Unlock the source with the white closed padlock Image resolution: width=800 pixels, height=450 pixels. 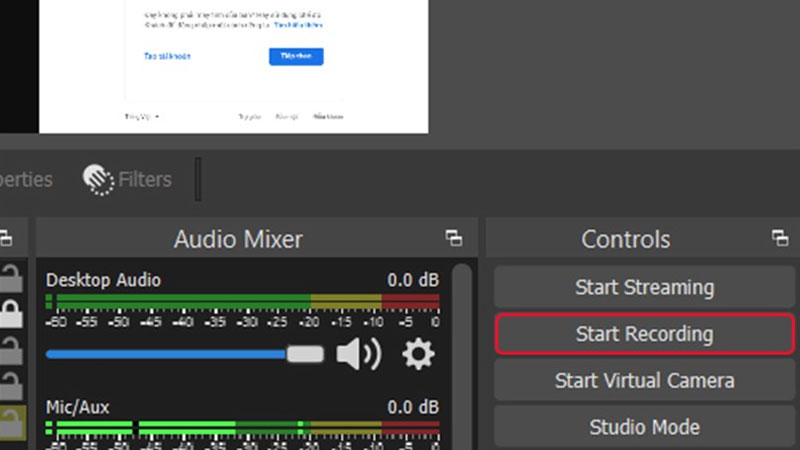pyautogui.click(x=11, y=311)
